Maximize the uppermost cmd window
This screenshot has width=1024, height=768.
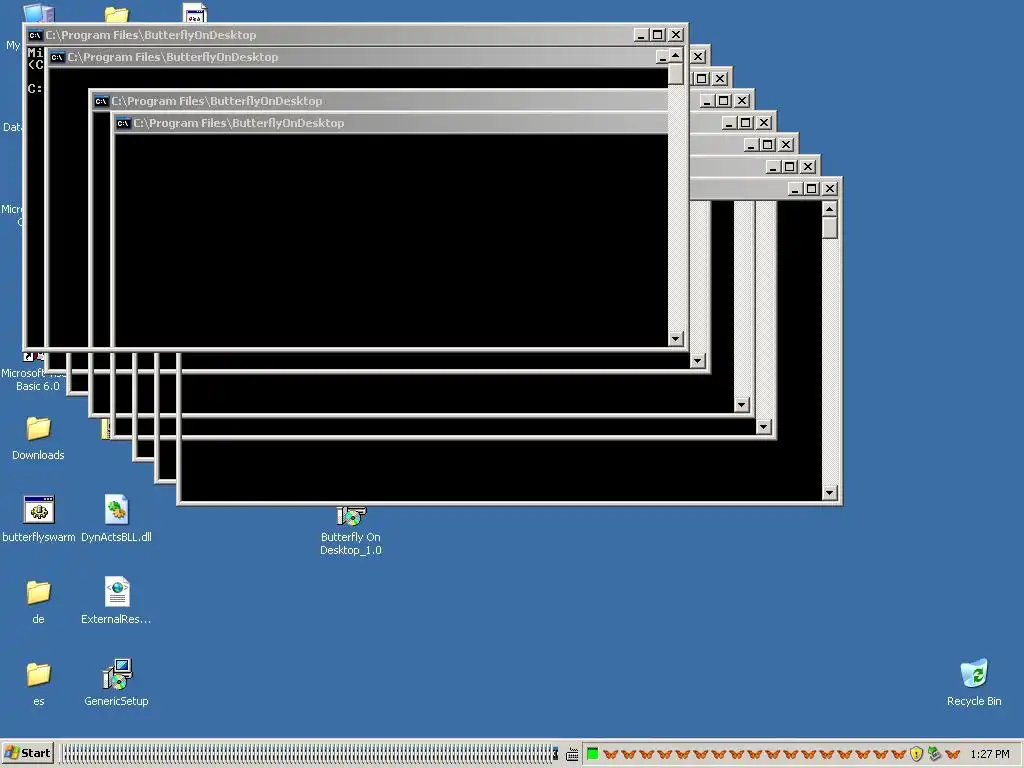[x=658, y=35]
